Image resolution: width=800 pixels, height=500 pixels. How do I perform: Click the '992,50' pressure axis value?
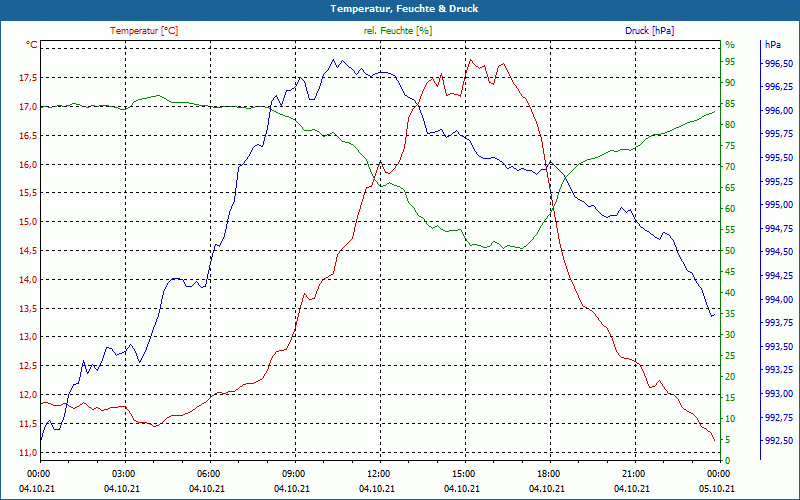click(x=779, y=441)
